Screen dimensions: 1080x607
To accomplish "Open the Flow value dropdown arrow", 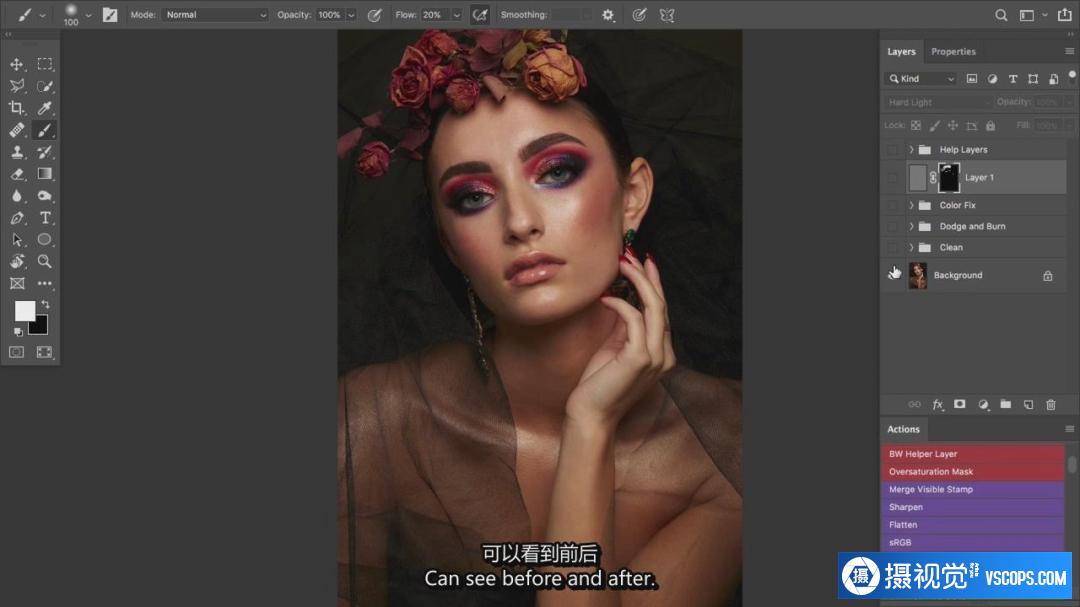I will point(457,14).
